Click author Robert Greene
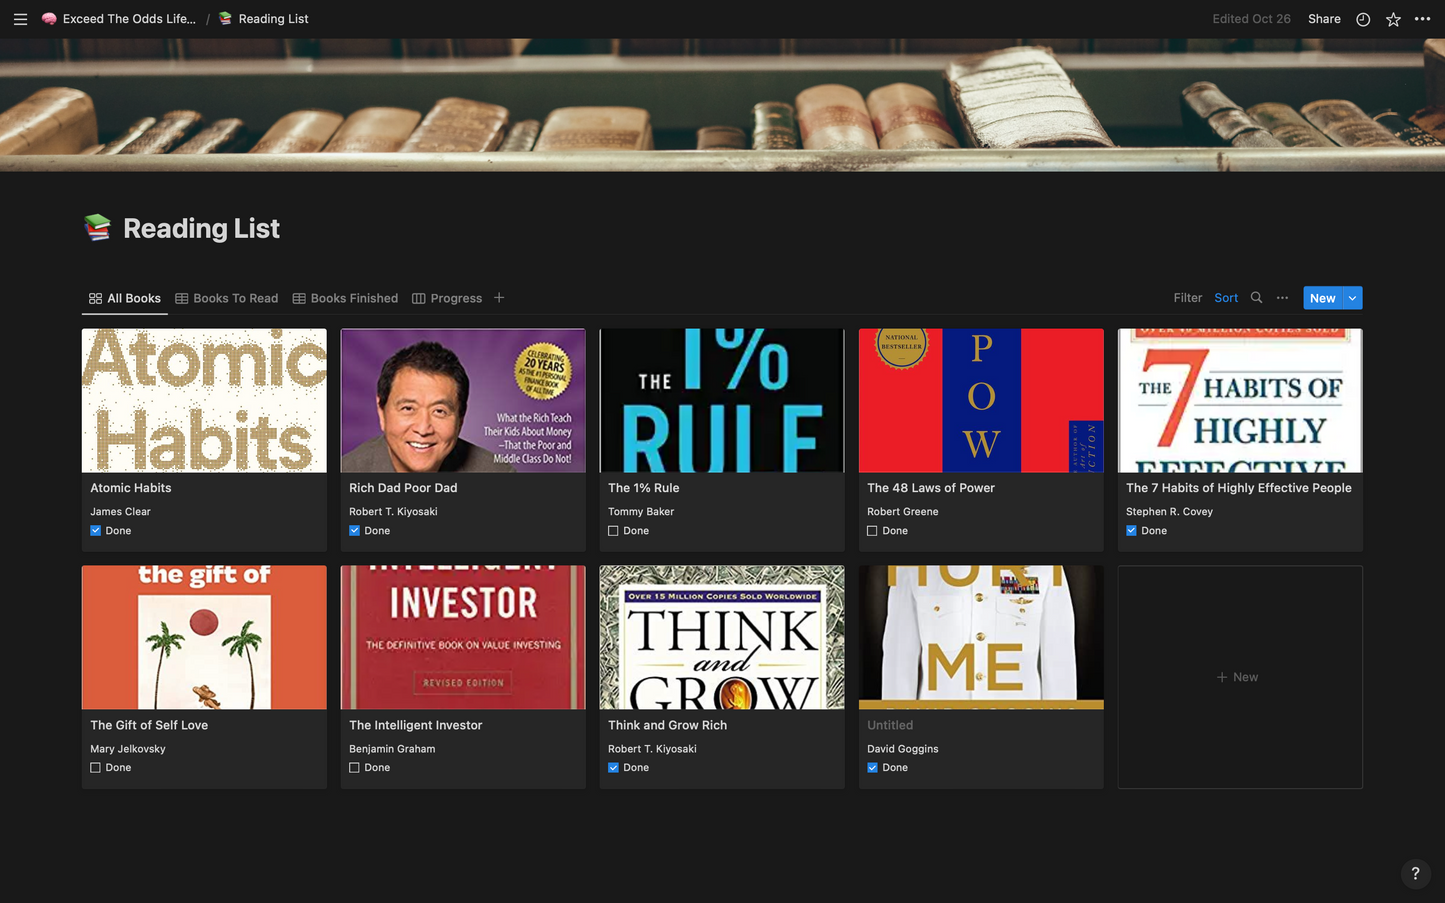 coord(903,511)
